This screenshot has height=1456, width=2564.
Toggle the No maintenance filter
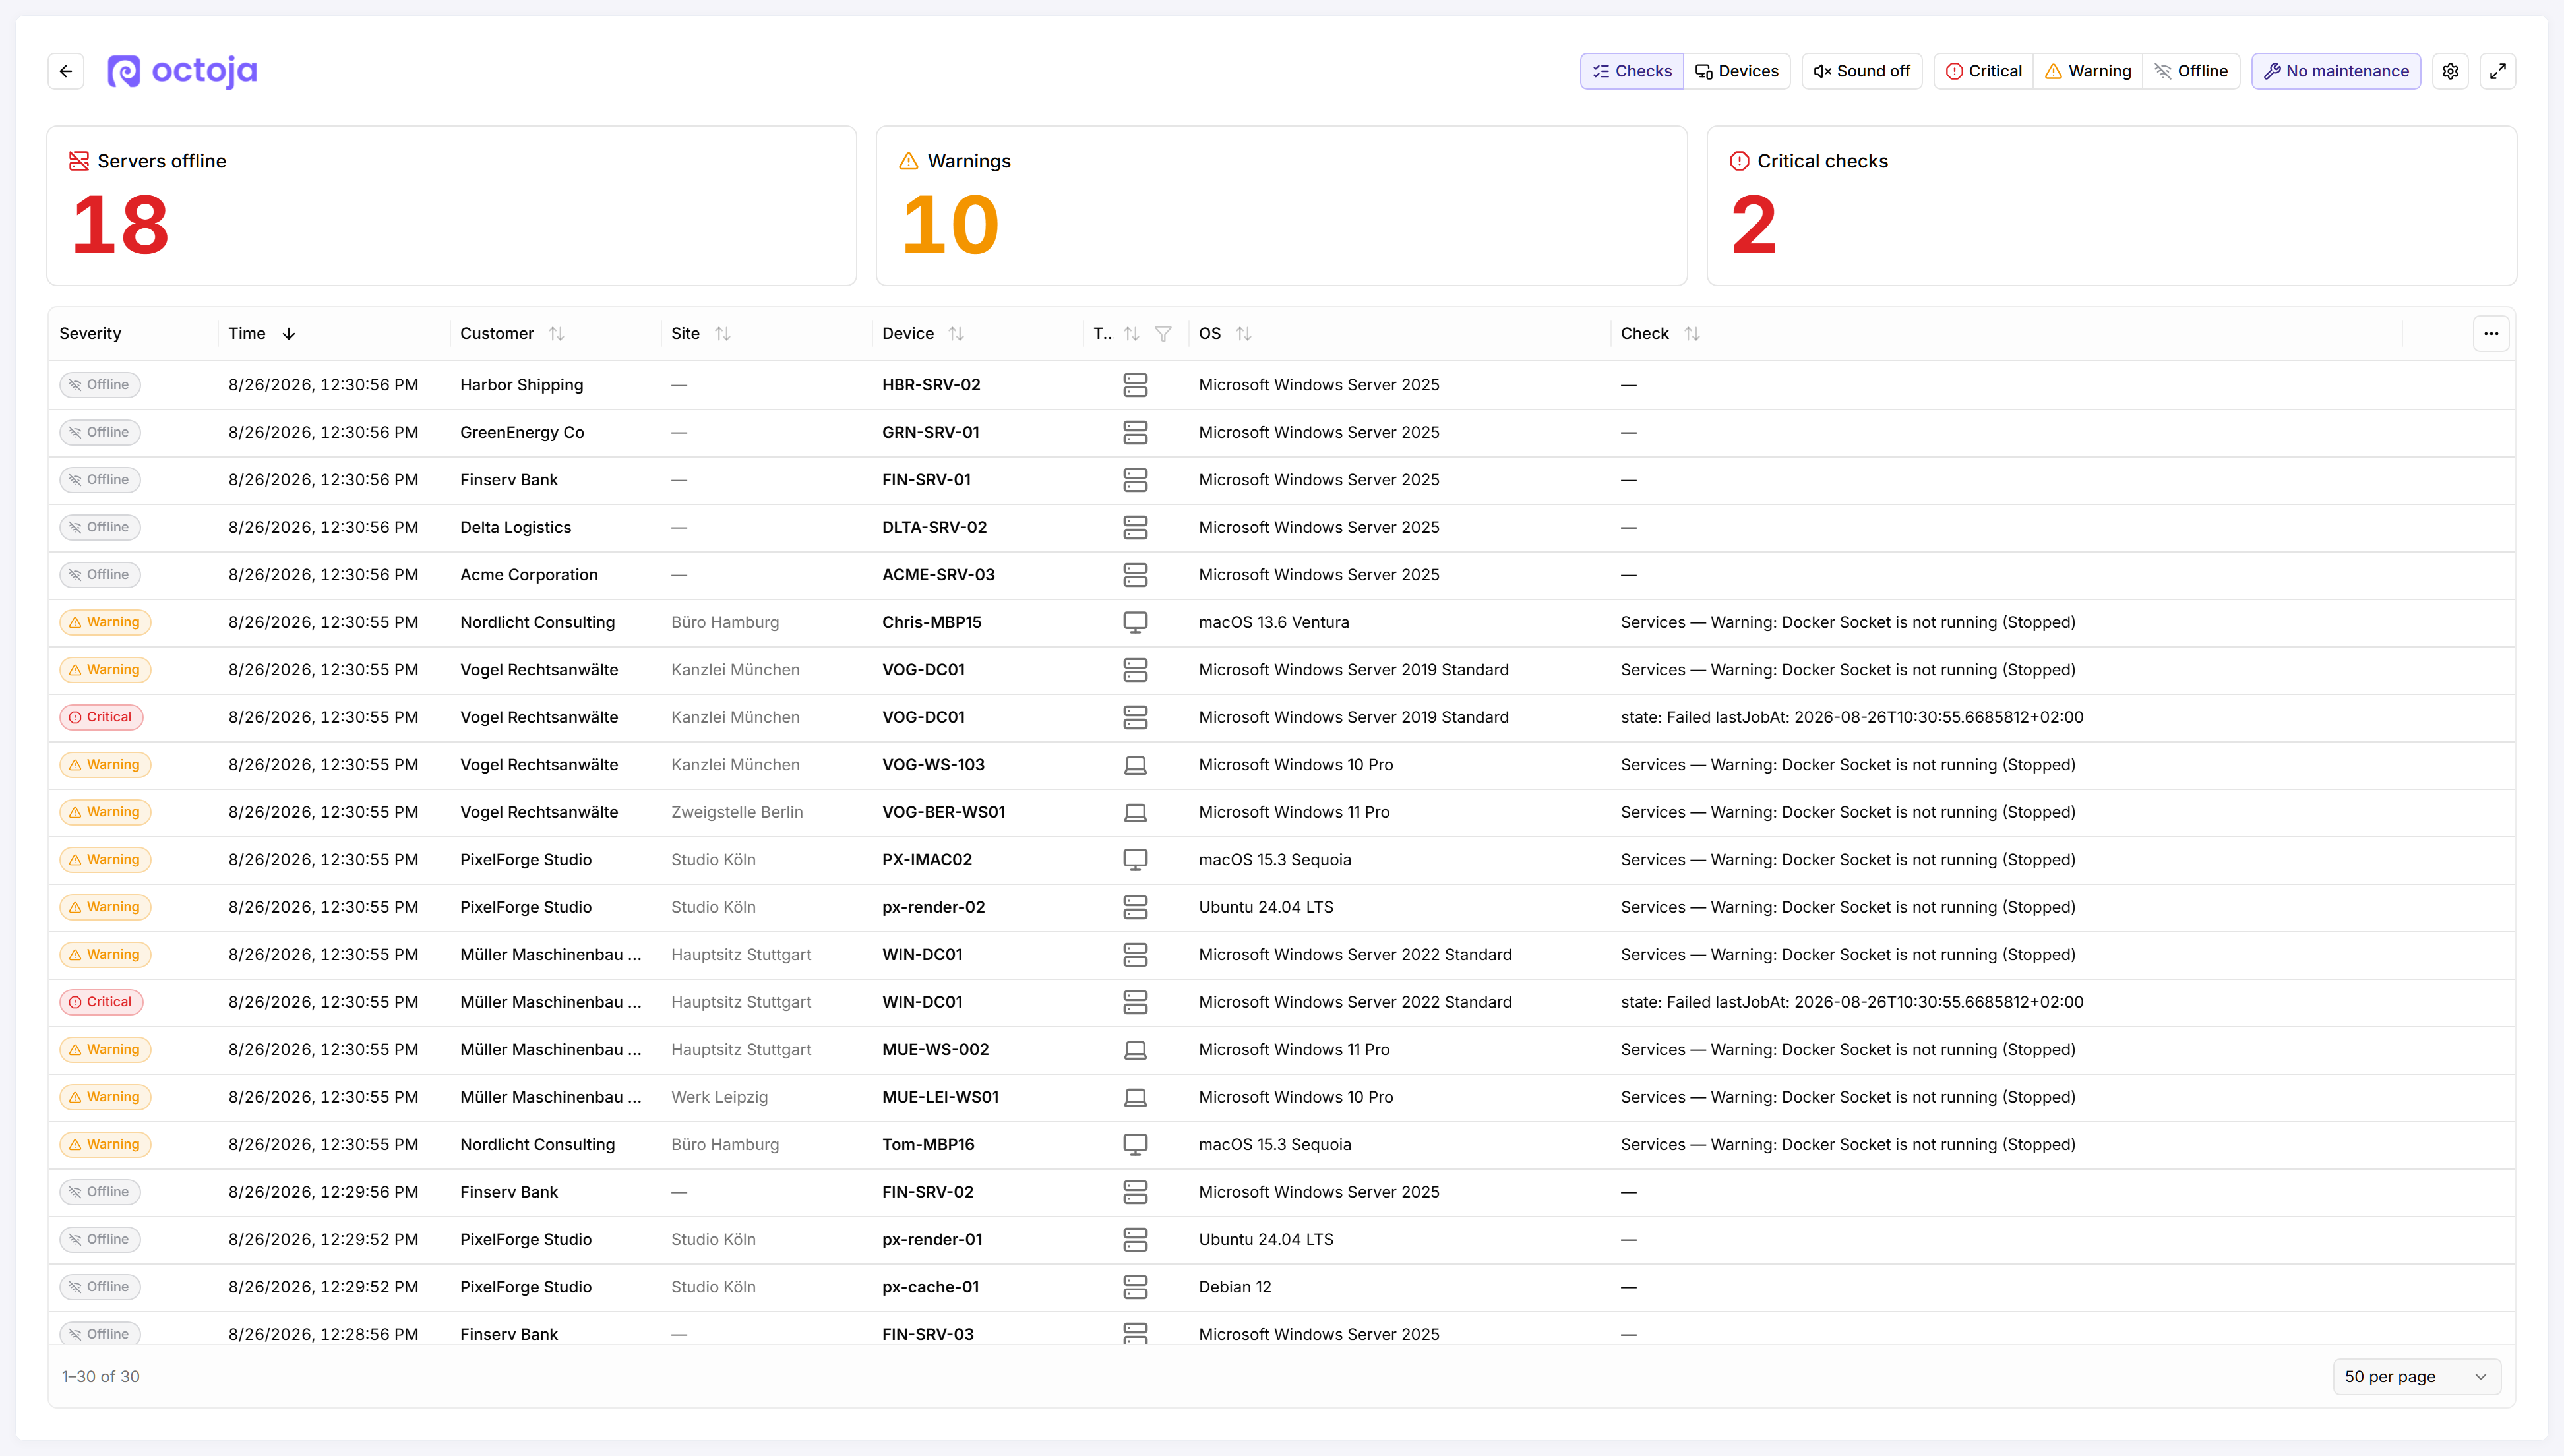pos(2336,71)
